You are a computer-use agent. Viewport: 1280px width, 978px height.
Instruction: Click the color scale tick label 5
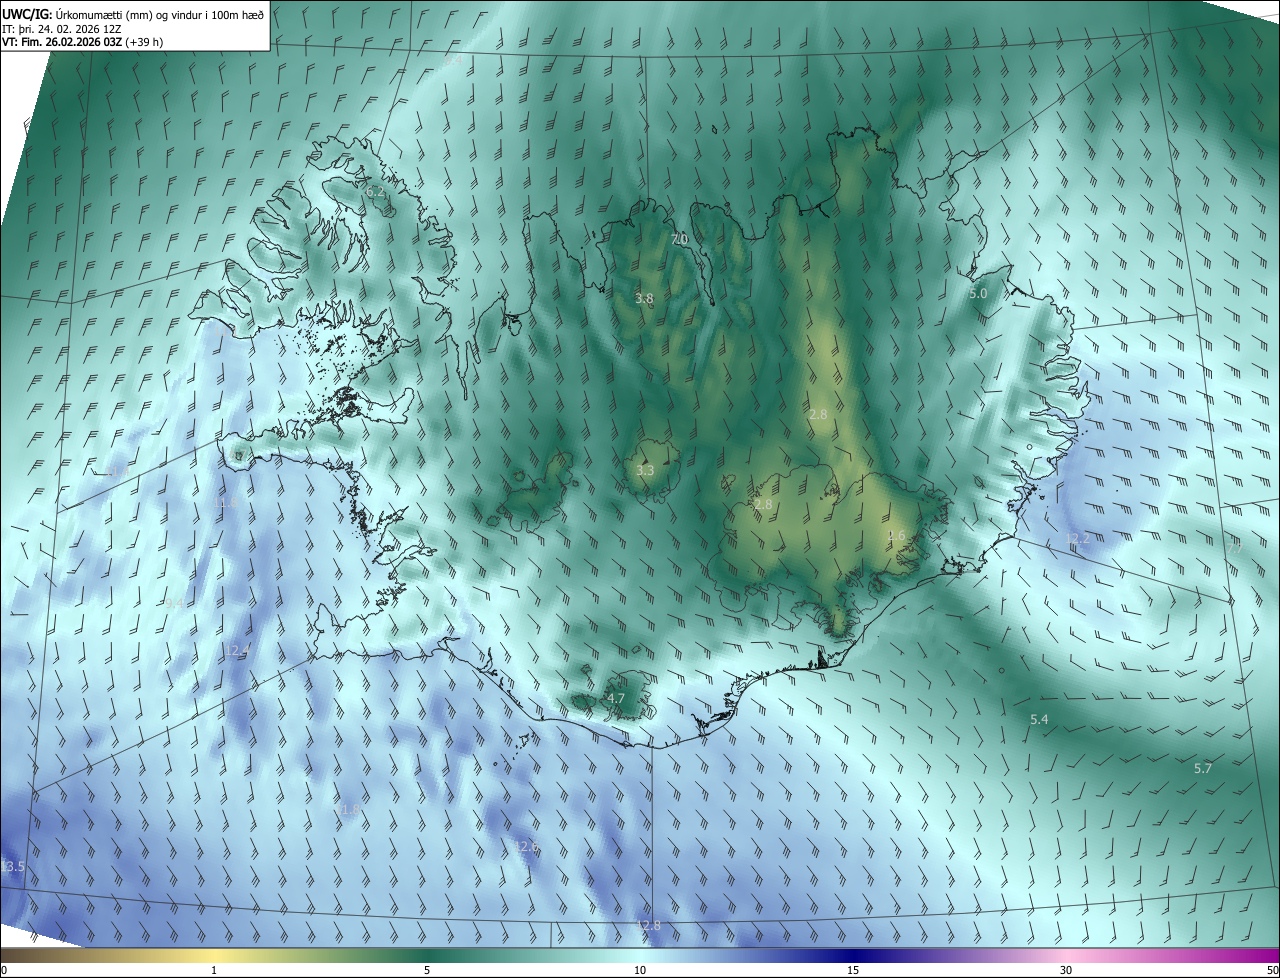(427, 970)
